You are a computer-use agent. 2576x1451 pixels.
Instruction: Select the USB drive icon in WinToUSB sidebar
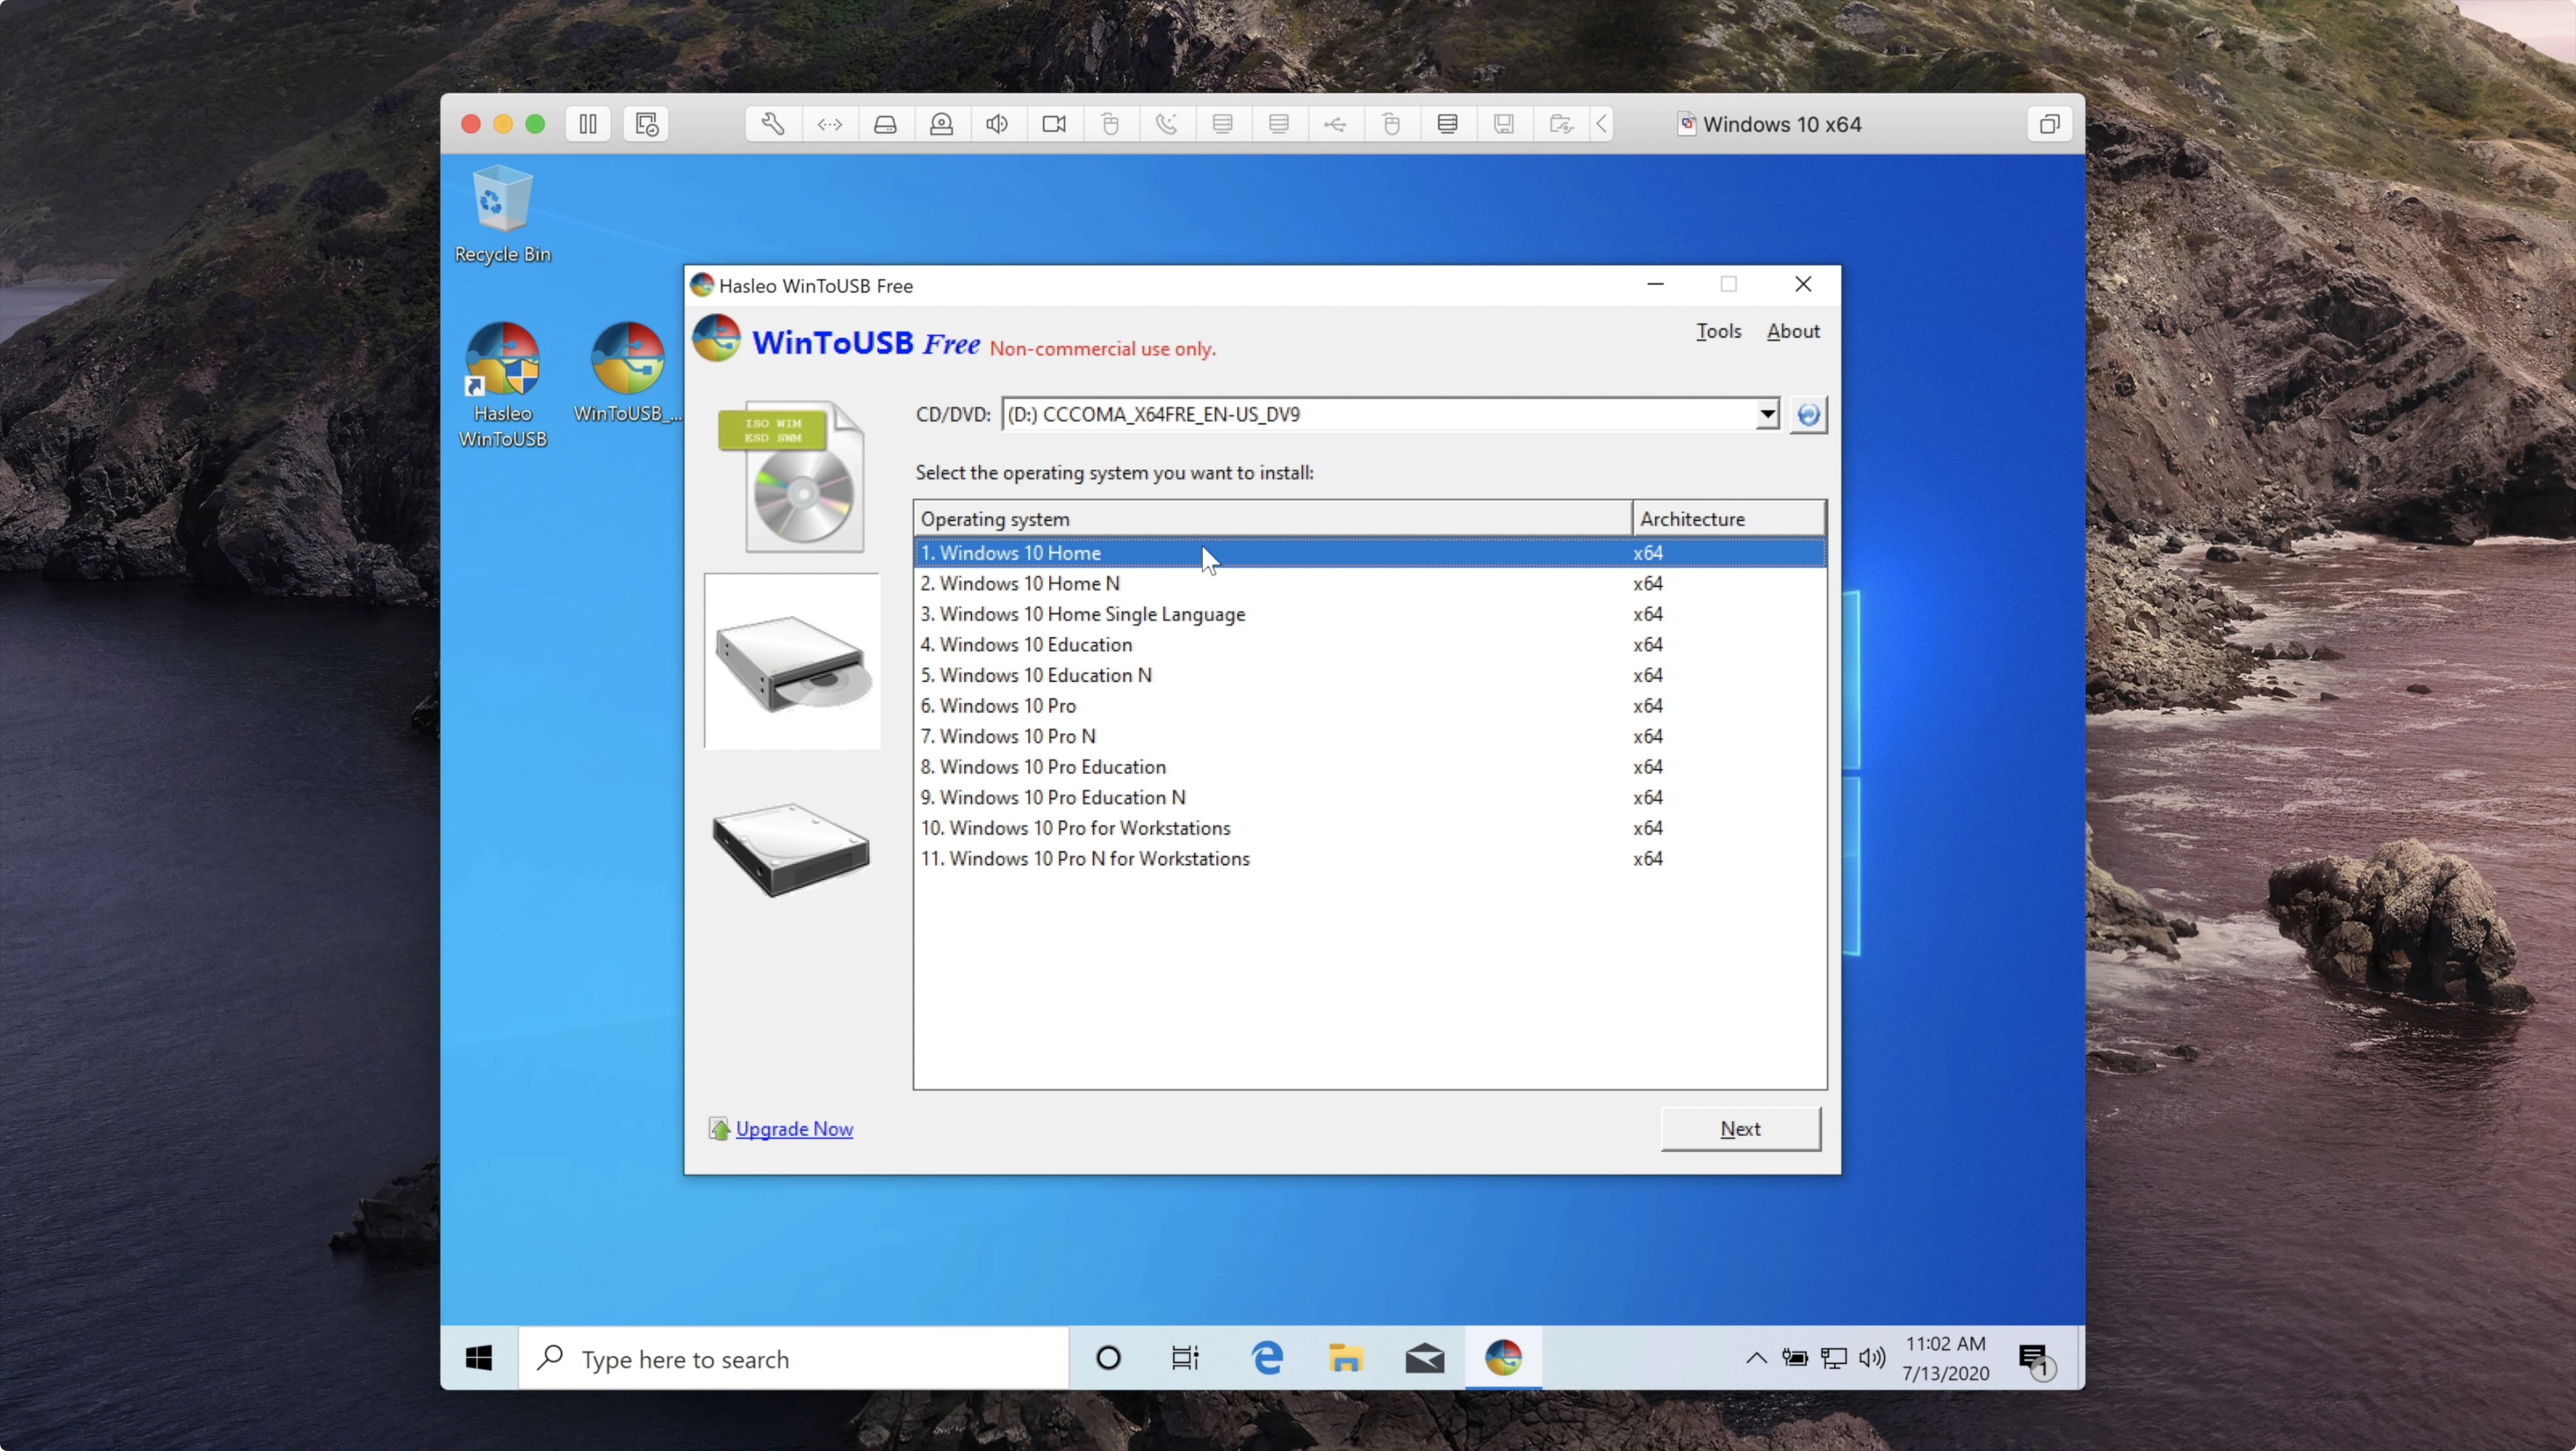tap(789, 849)
